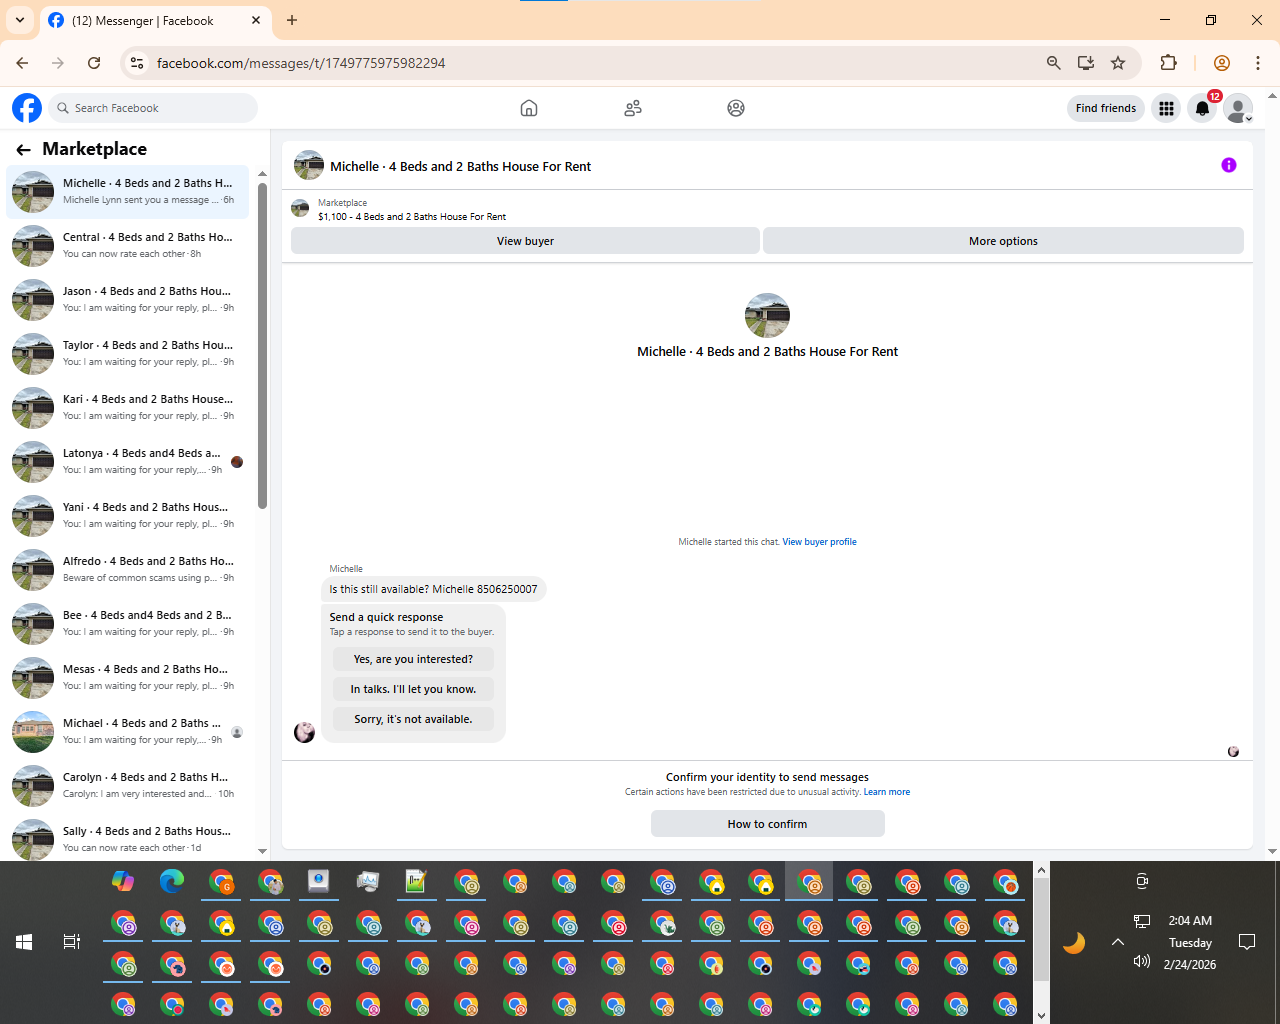Open the Bee conversation in the list

click(128, 623)
